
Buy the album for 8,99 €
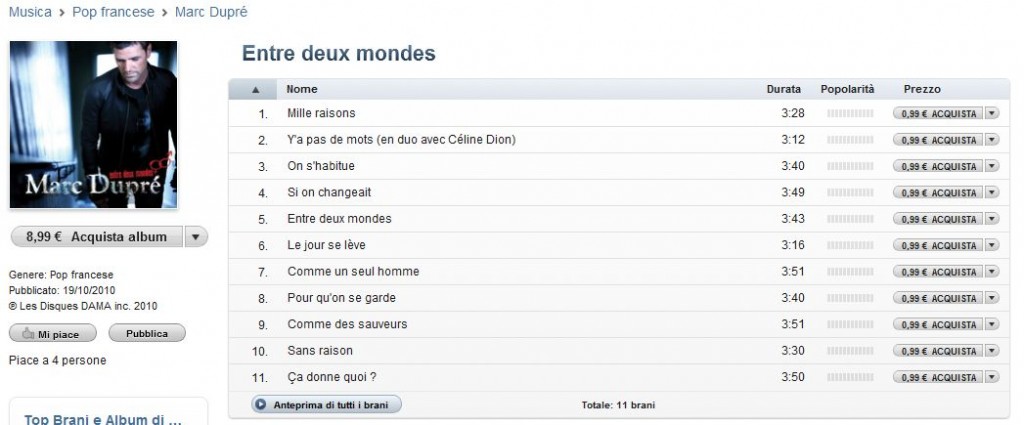[96, 237]
